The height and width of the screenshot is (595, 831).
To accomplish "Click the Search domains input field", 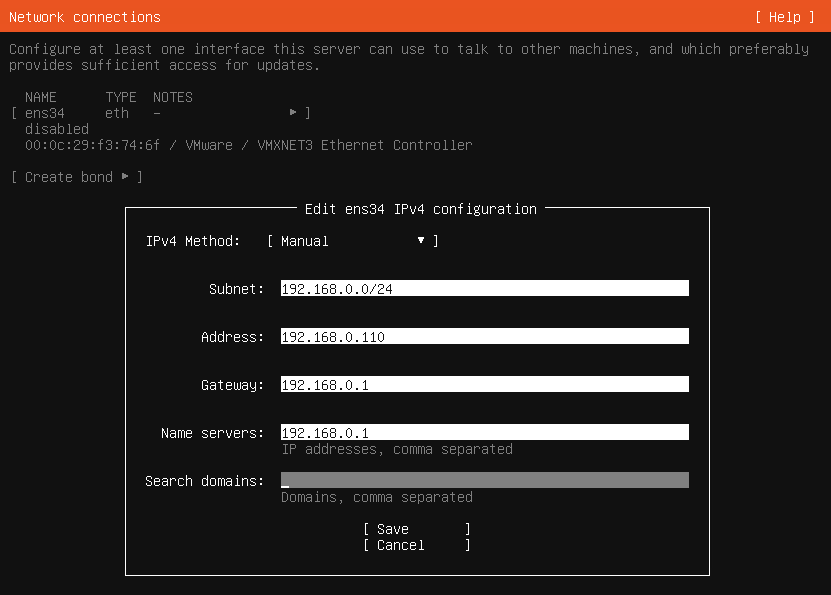I will [x=484, y=481].
